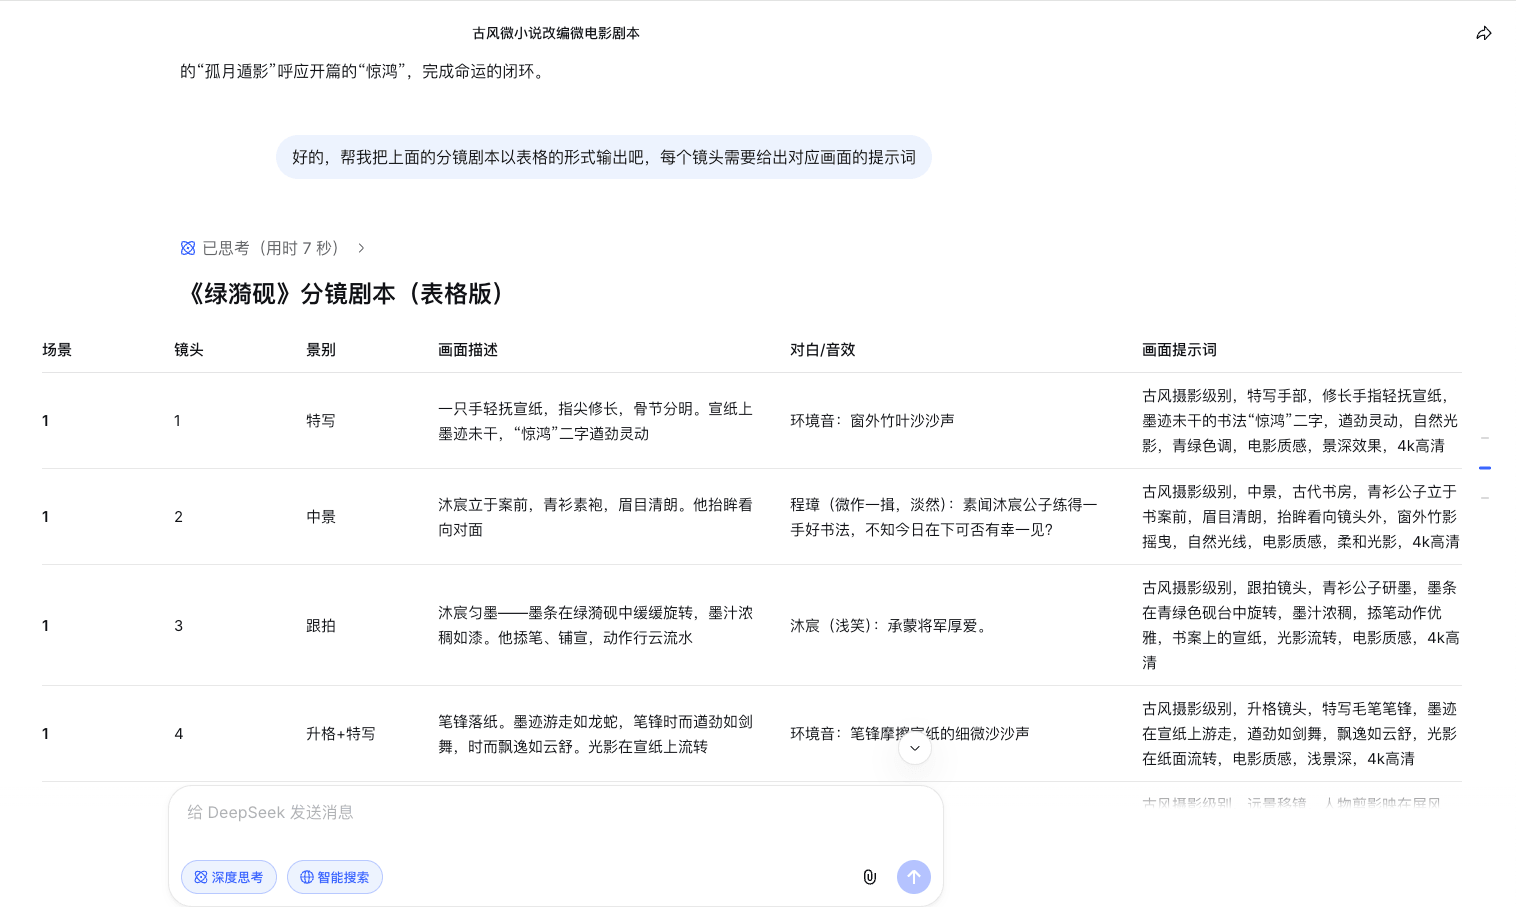
Task: Click the atom icon beside 已思考
Action: 188,248
